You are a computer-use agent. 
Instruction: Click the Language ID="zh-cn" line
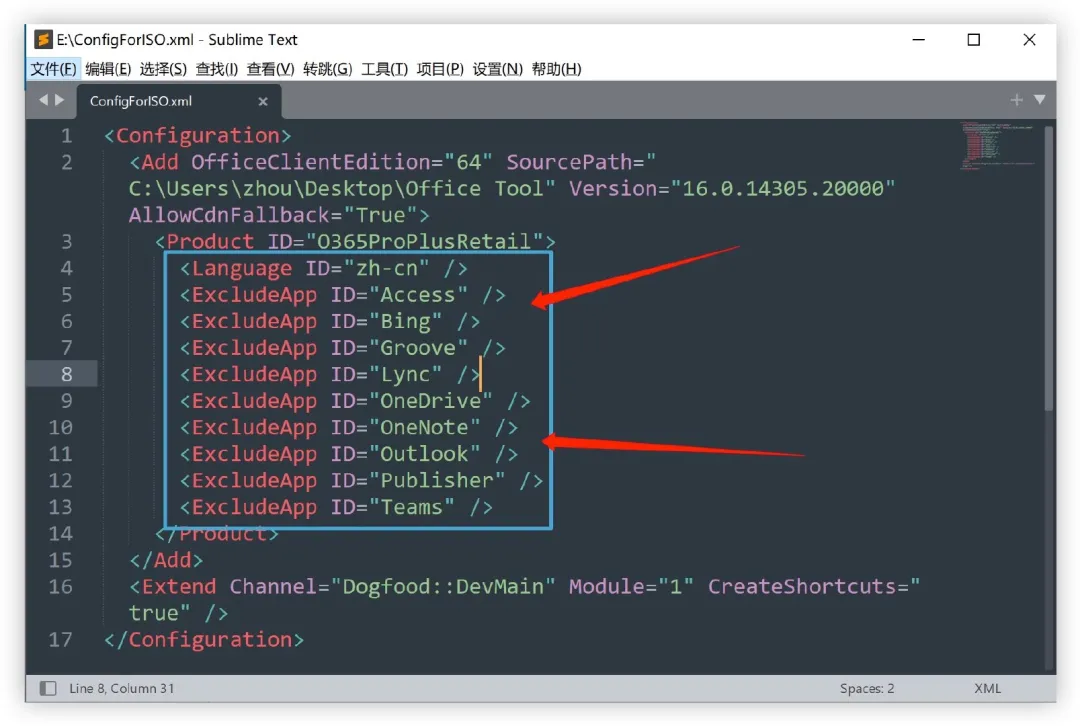(324, 269)
